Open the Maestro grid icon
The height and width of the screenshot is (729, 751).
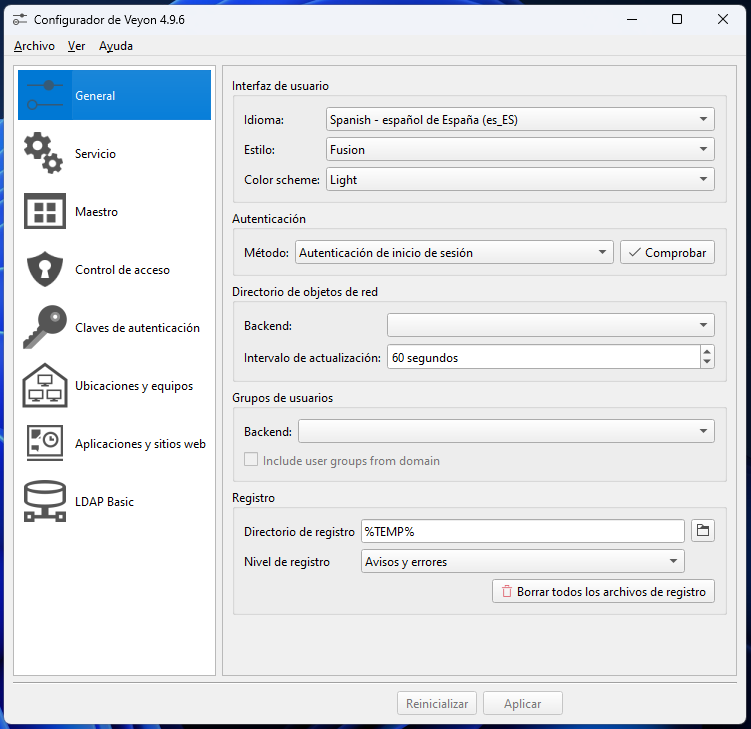click(x=45, y=212)
